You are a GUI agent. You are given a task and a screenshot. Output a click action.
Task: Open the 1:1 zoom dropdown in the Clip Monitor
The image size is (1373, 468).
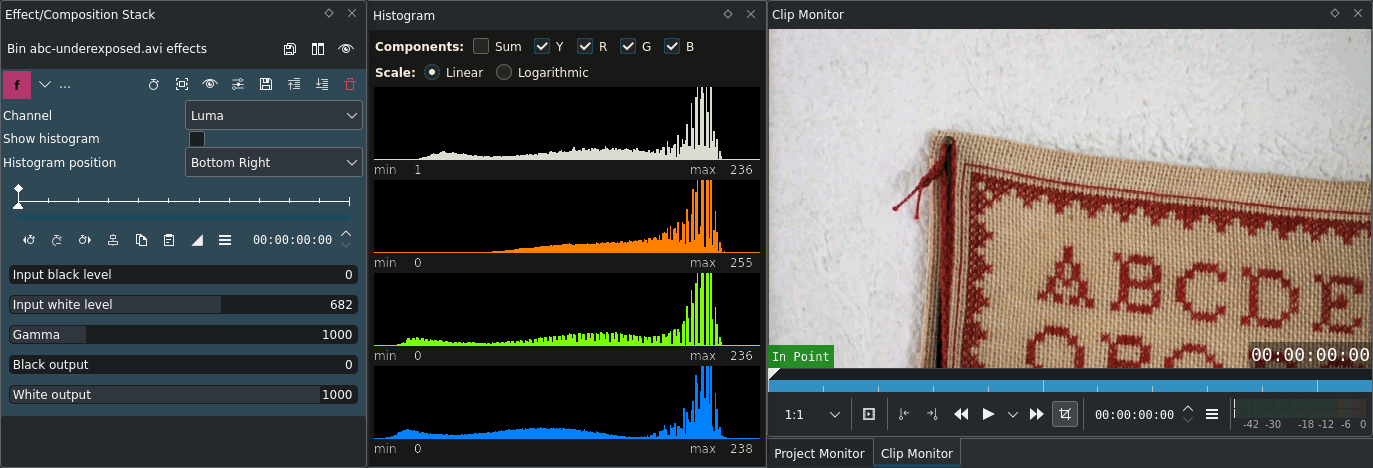click(812, 414)
